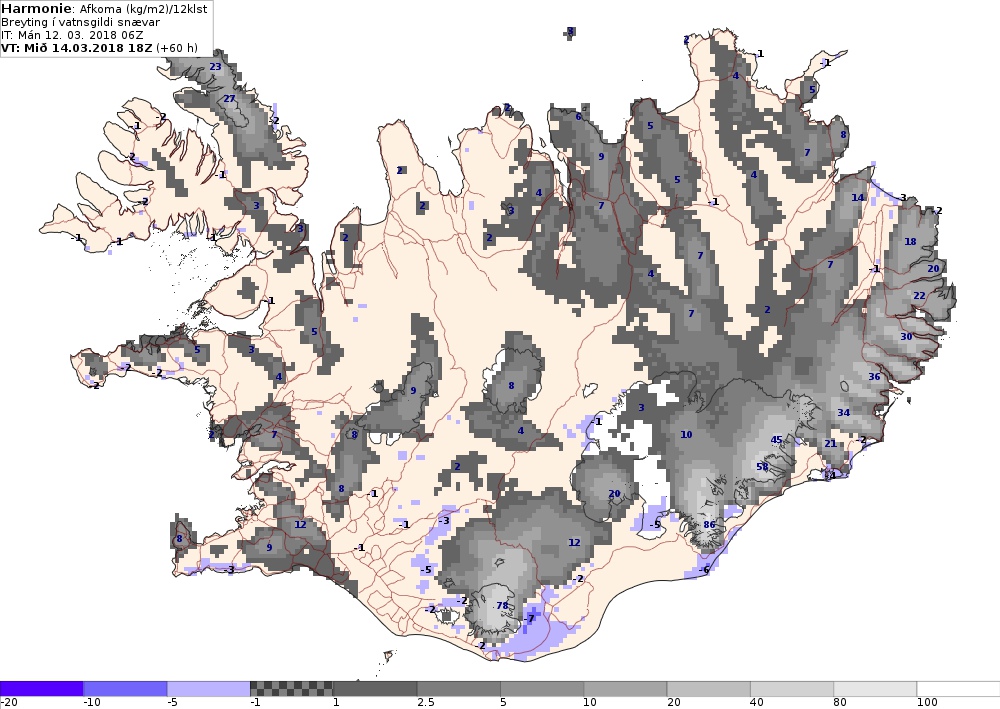The height and width of the screenshot is (709, 1000).
Task: Click the map value 22 in the Eastfjords
Action: pyautogui.click(x=919, y=296)
